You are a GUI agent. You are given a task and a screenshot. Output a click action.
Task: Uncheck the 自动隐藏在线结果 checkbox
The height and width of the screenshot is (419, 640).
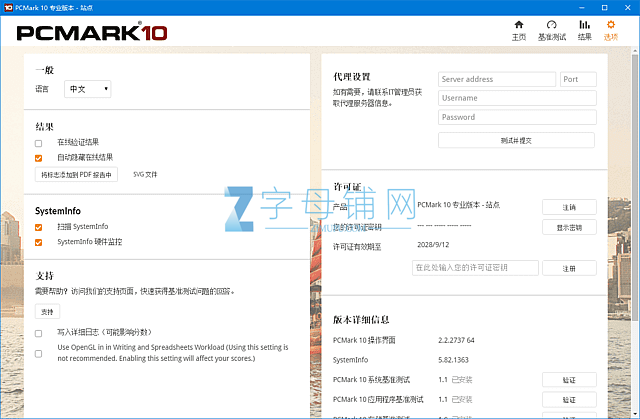point(38,158)
